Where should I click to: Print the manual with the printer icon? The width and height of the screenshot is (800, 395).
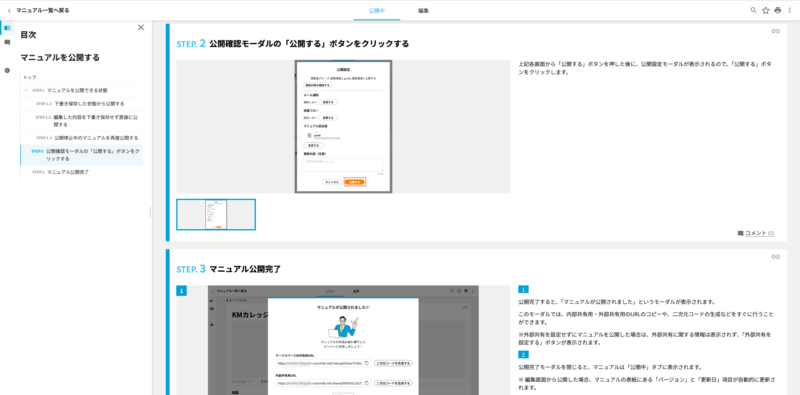click(778, 10)
